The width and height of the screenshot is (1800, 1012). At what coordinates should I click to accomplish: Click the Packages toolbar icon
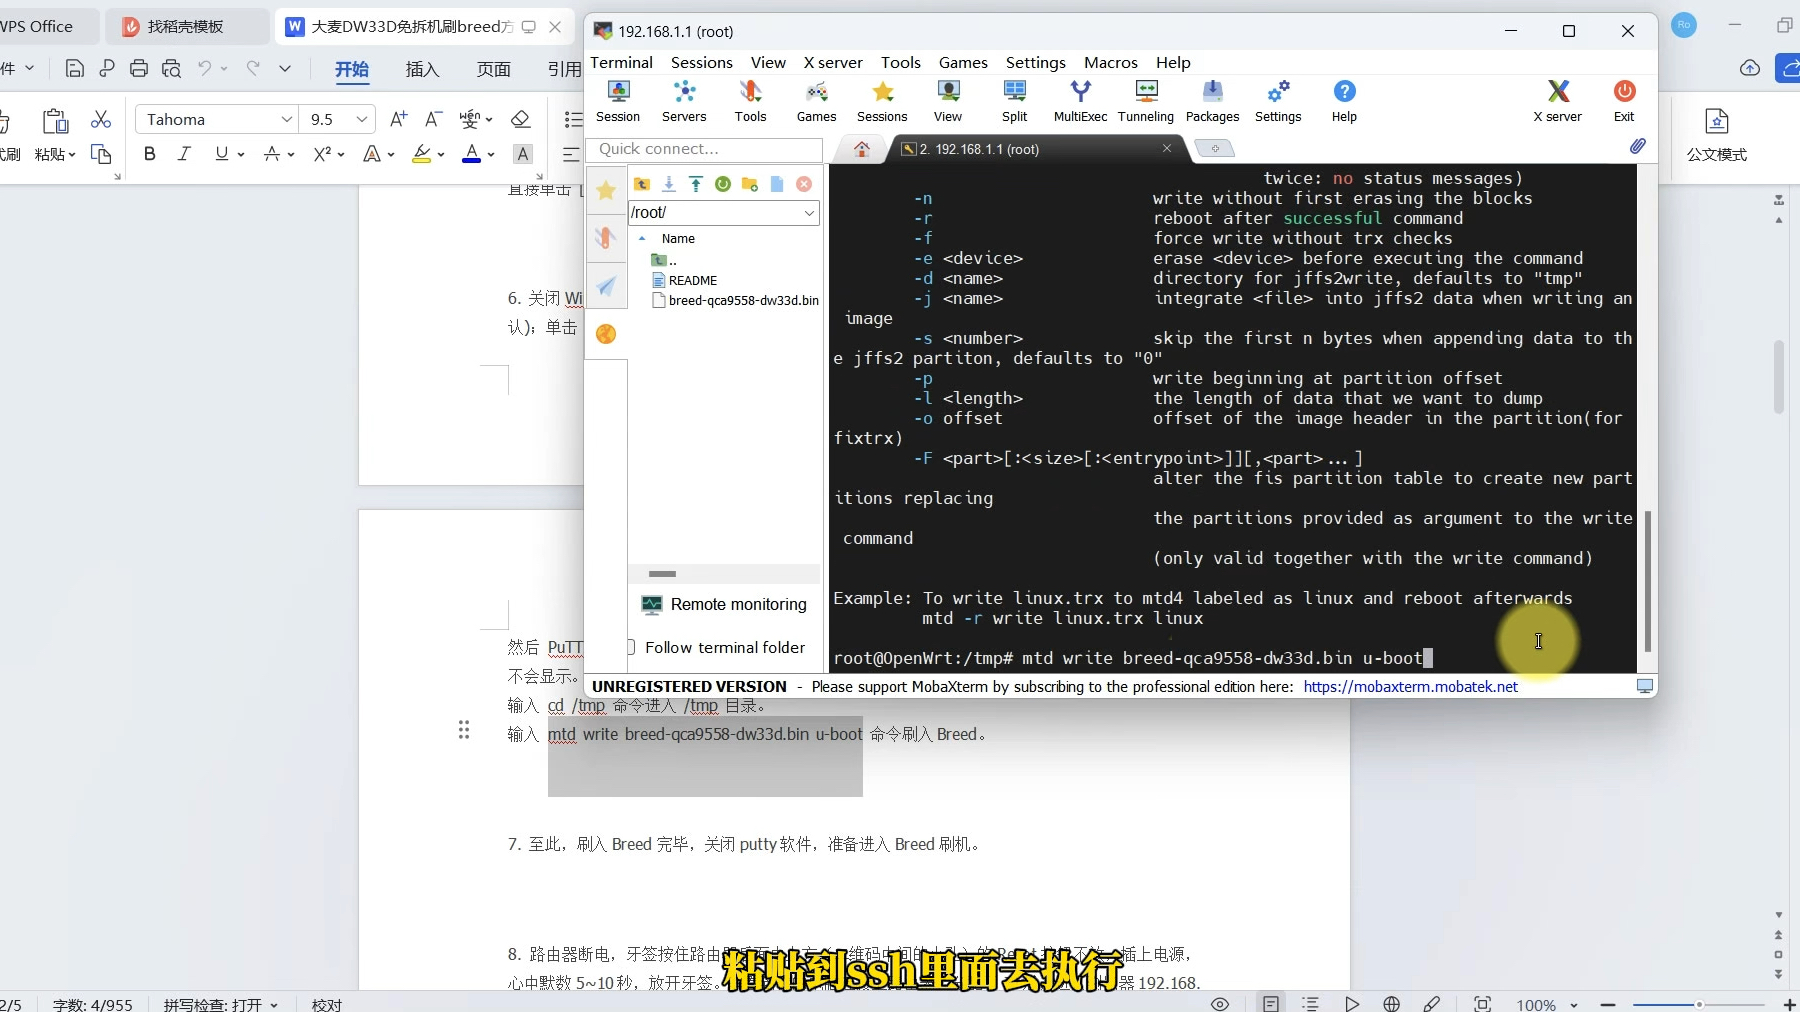tap(1212, 102)
